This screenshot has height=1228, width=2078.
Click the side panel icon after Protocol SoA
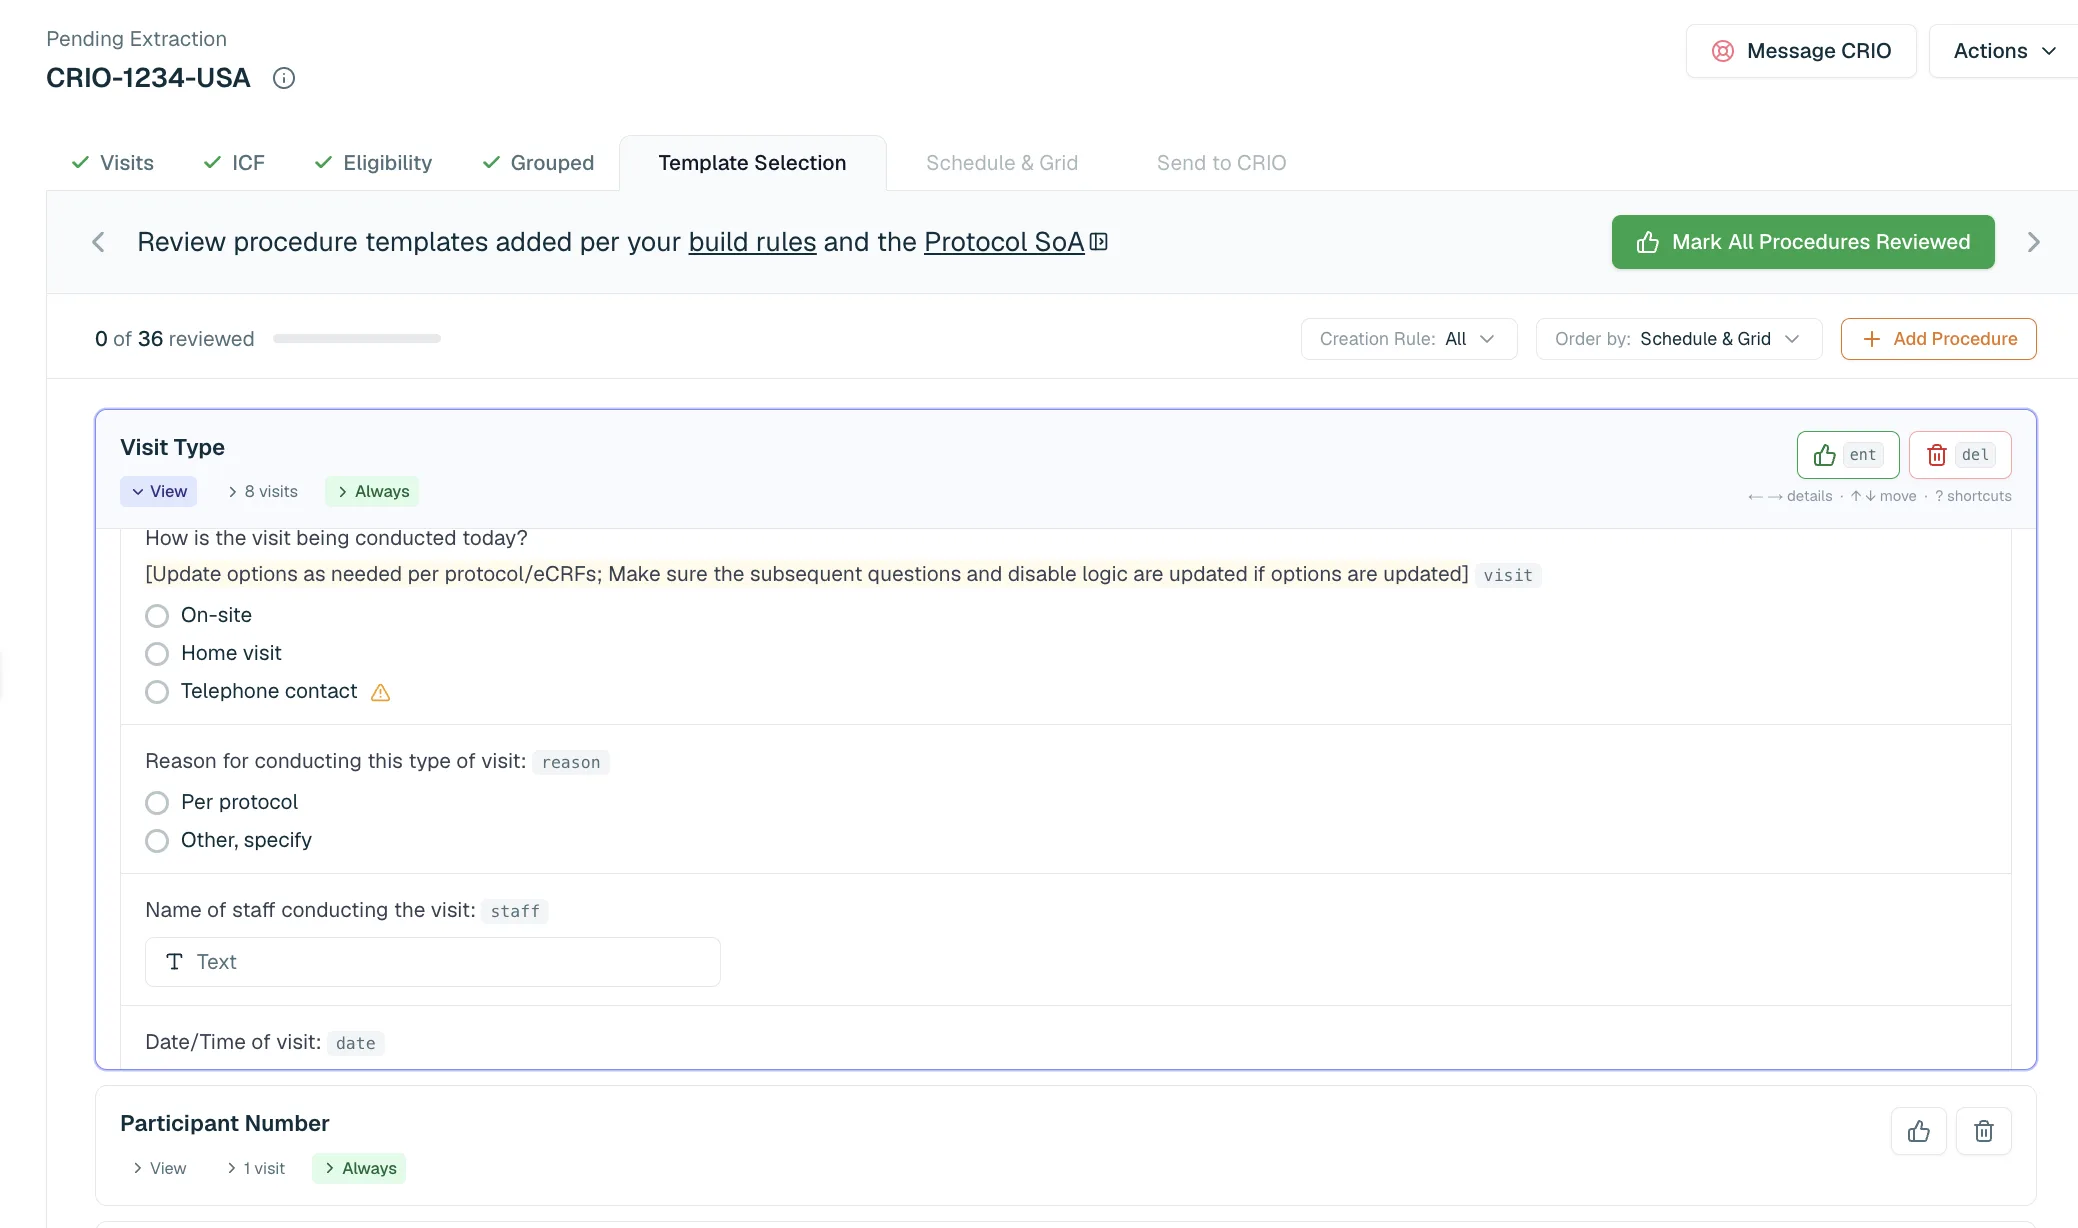point(1099,242)
